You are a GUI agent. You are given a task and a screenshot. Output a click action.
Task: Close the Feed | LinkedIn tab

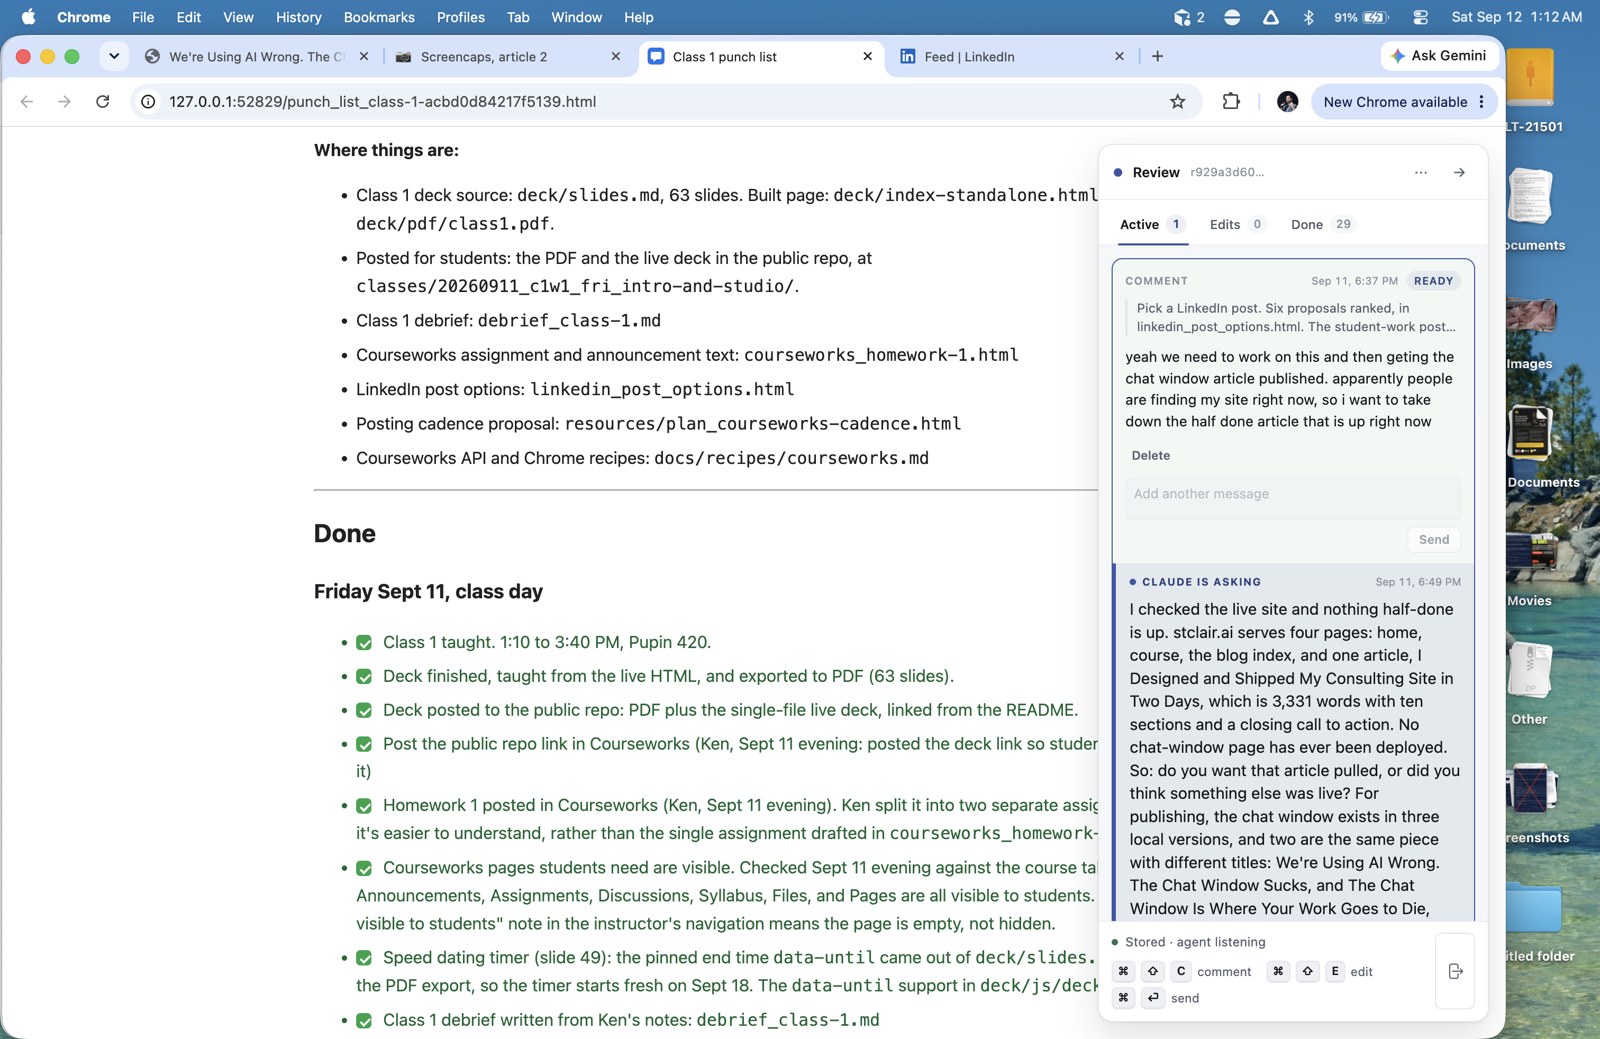(1119, 56)
